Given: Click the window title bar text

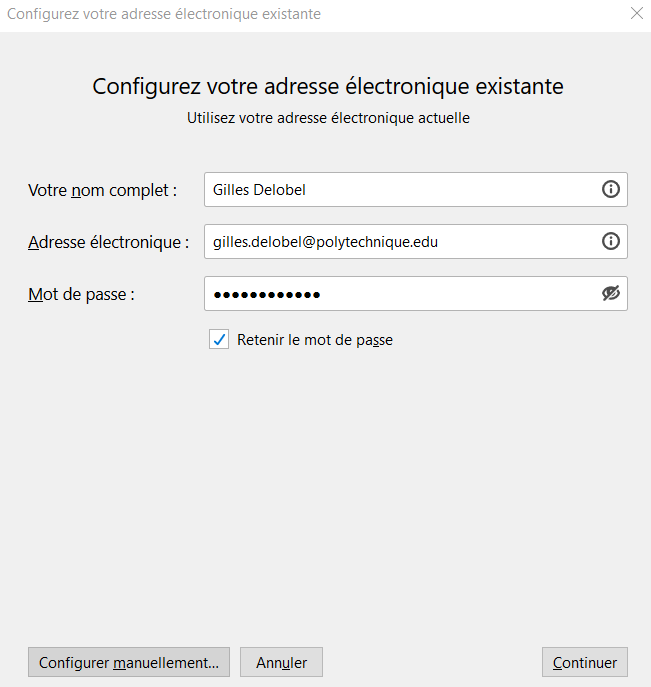Looking at the screenshot, I should click(x=164, y=14).
